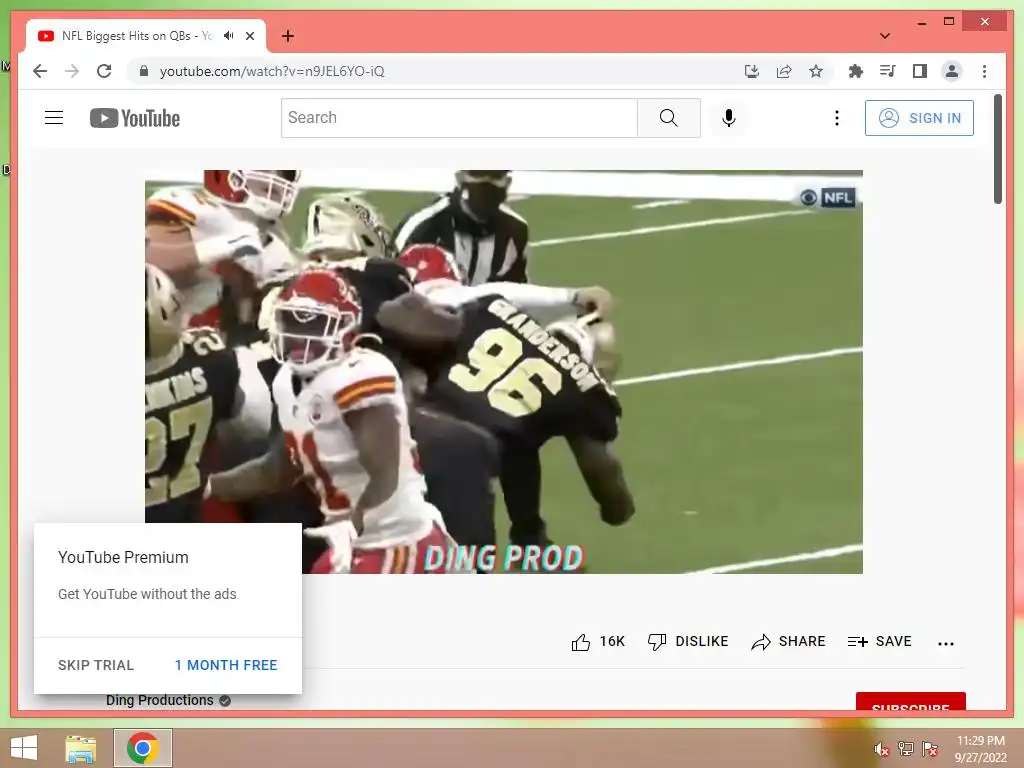Click SKIP TRIAL in Premium popup
This screenshot has height=768, width=1024.
(x=96, y=665)
